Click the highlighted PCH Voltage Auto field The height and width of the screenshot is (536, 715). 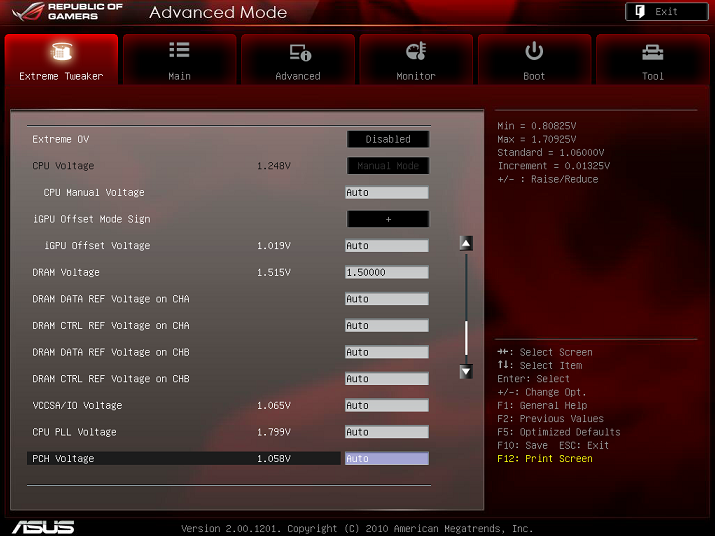387,458
